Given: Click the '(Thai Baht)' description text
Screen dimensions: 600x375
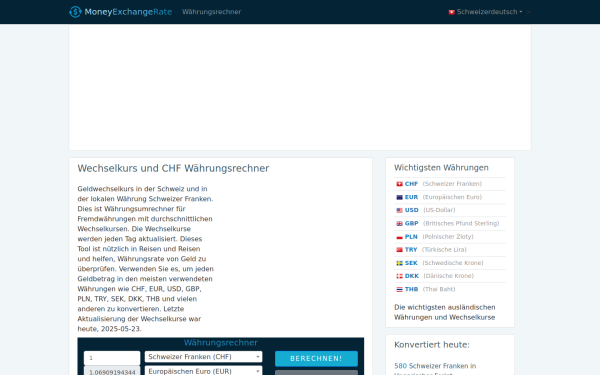Looking at the screenshot, I should coord(439,289).
